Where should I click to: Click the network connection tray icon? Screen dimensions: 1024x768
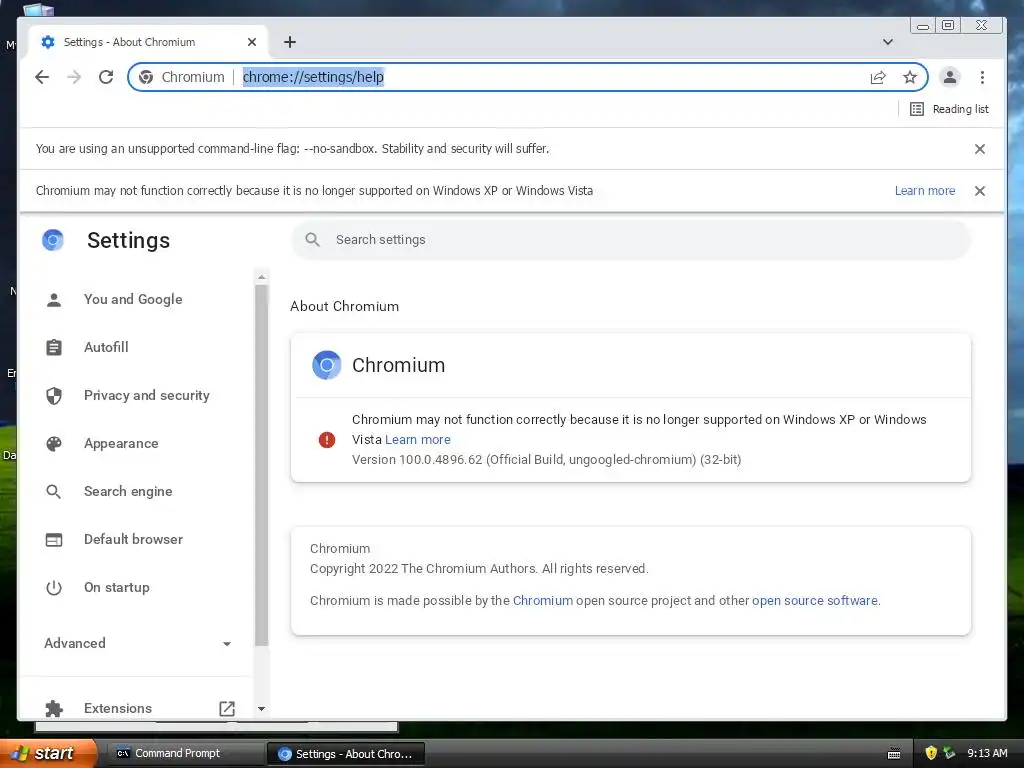point(949,753)
